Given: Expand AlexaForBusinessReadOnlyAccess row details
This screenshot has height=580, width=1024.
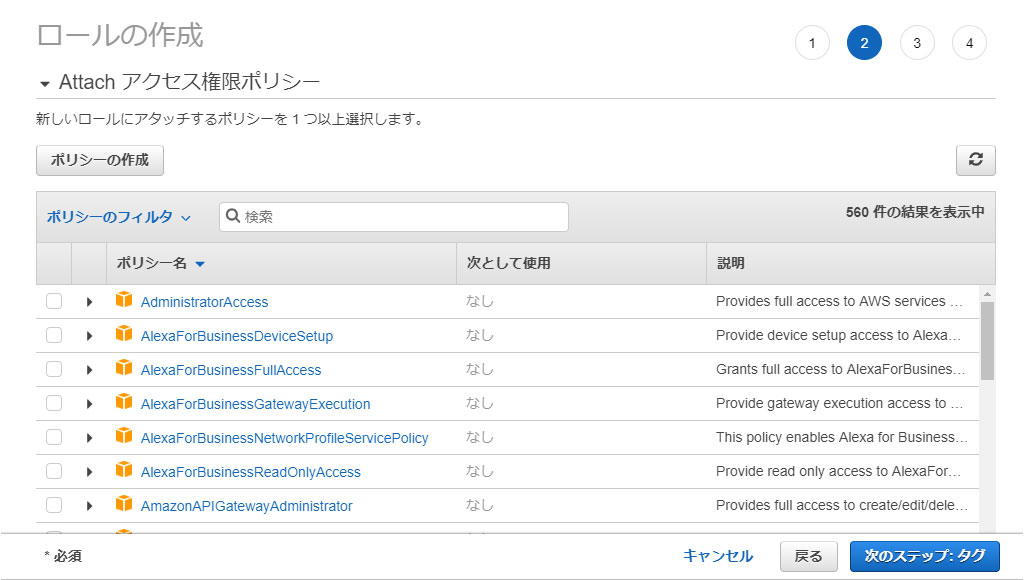Looking at the screenshot, I should (89, 472).
